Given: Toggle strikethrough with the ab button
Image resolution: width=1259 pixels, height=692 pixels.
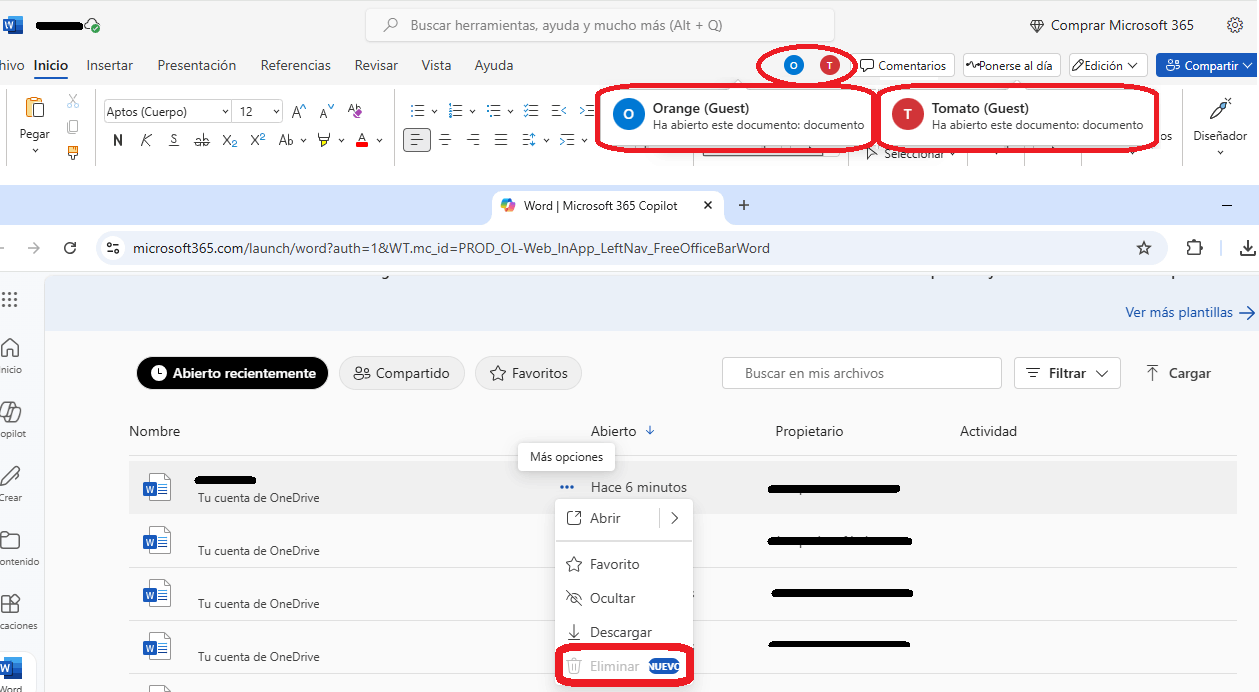Looking at the screenshot, I should pos(202,140).
